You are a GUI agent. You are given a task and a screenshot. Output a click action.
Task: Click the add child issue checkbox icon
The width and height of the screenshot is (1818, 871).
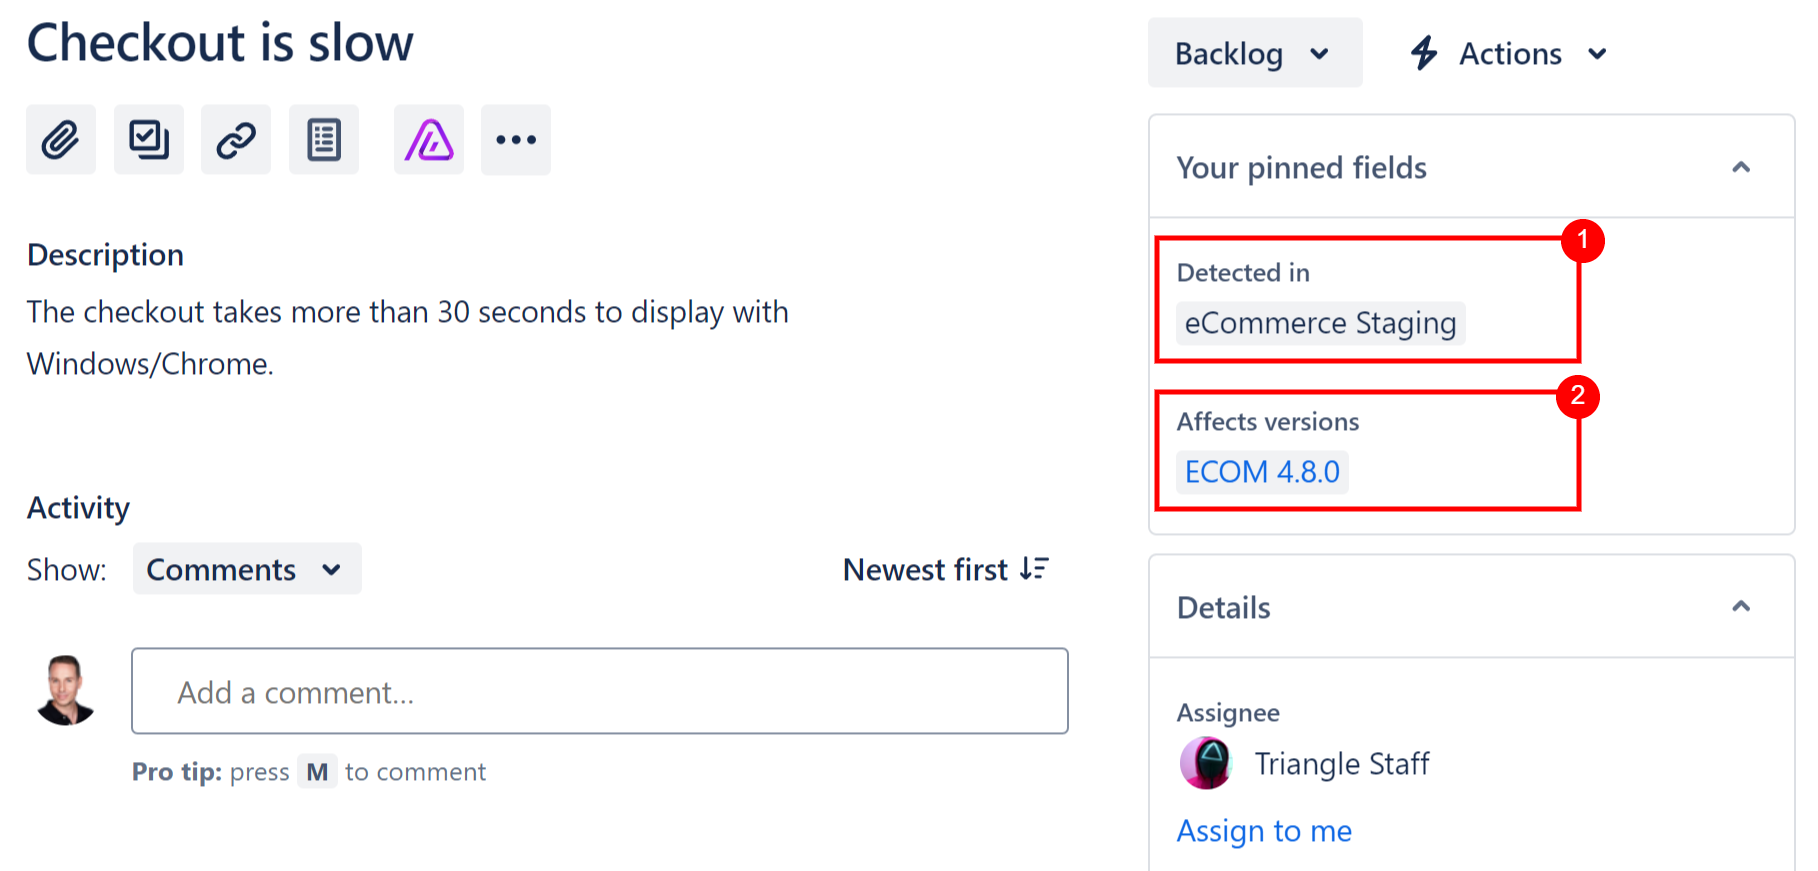pos(148,140)
